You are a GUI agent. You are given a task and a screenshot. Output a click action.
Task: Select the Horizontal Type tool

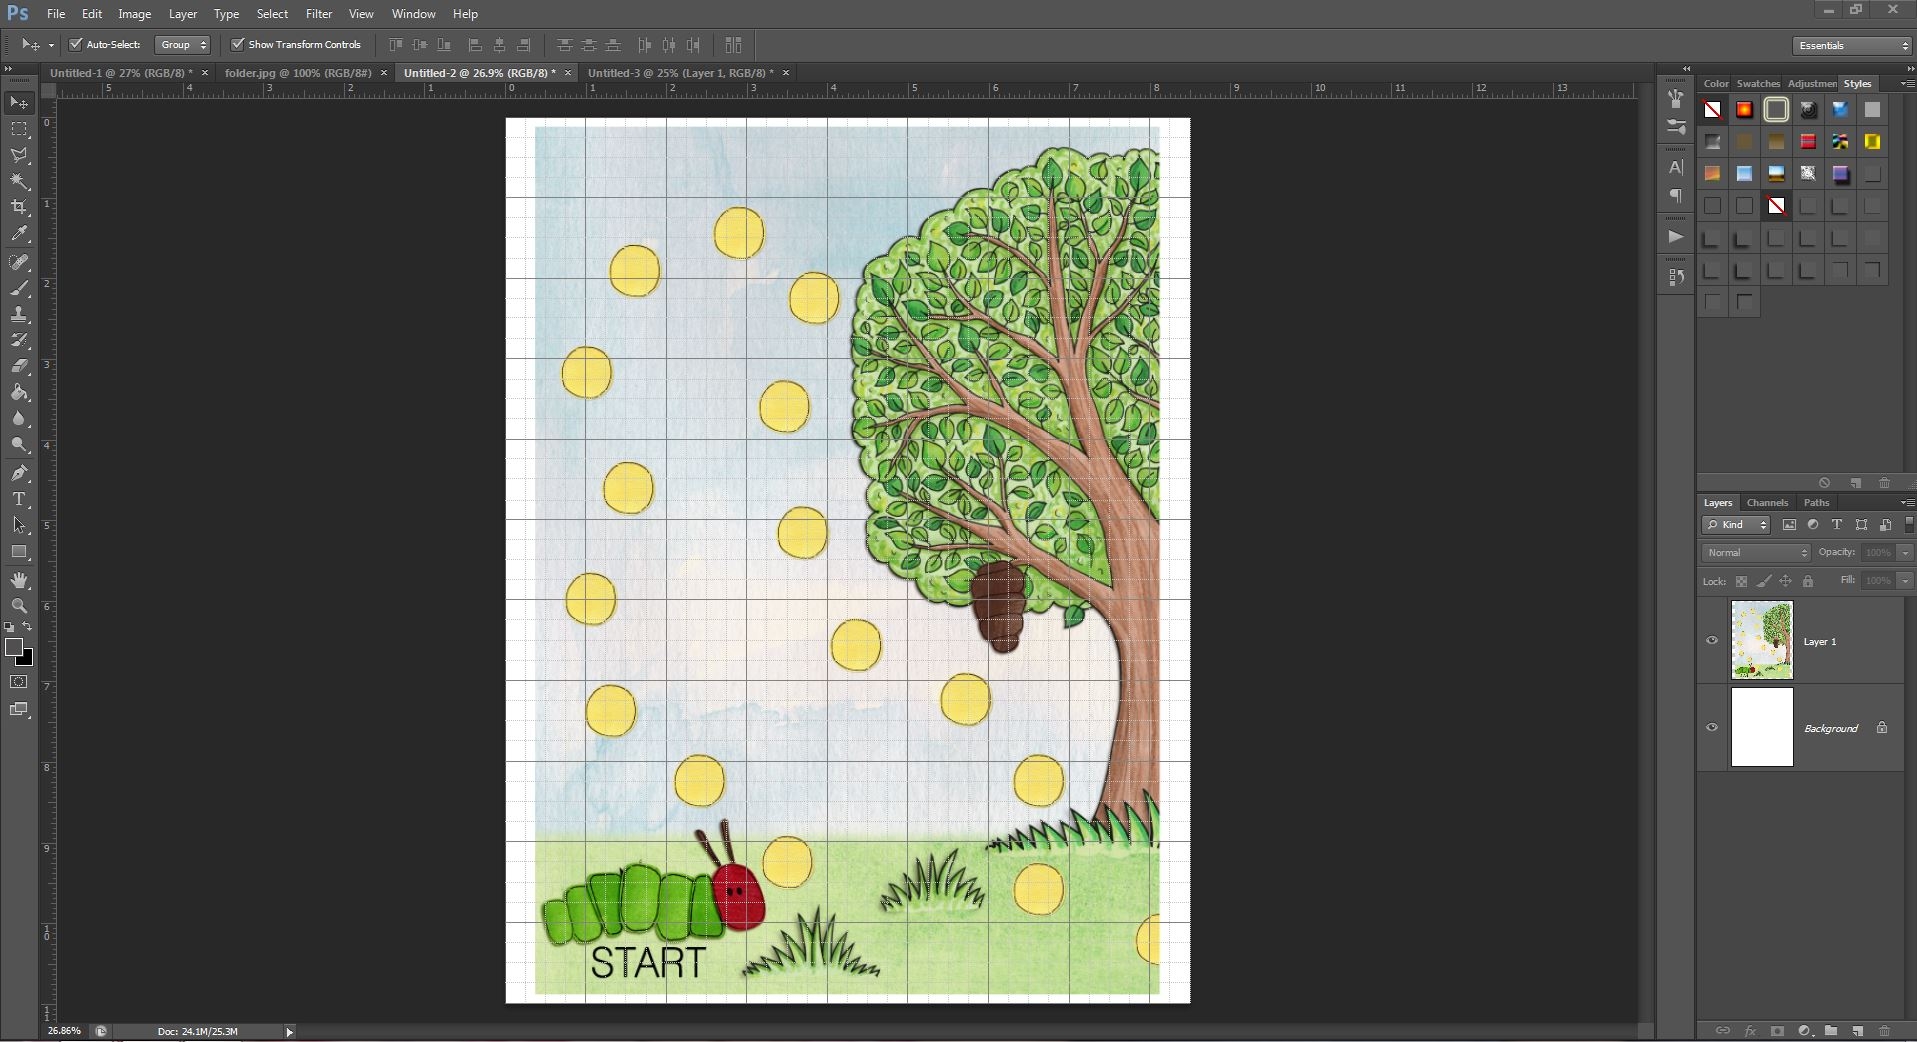click(19, 499)
